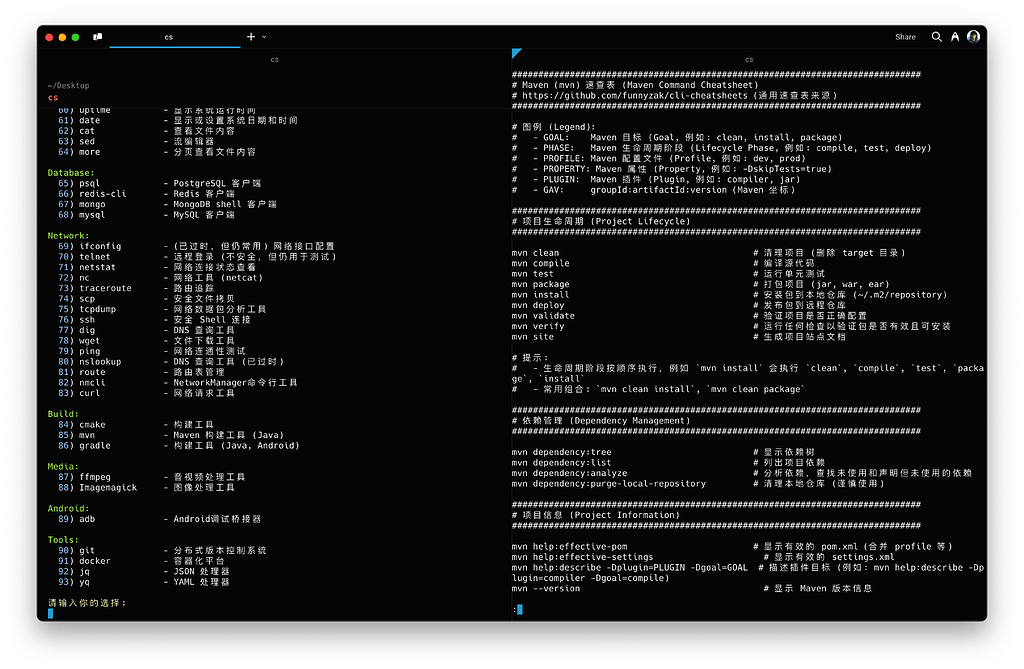
Task: Click the 90) git entry
Action: click(x=162, y=550)
